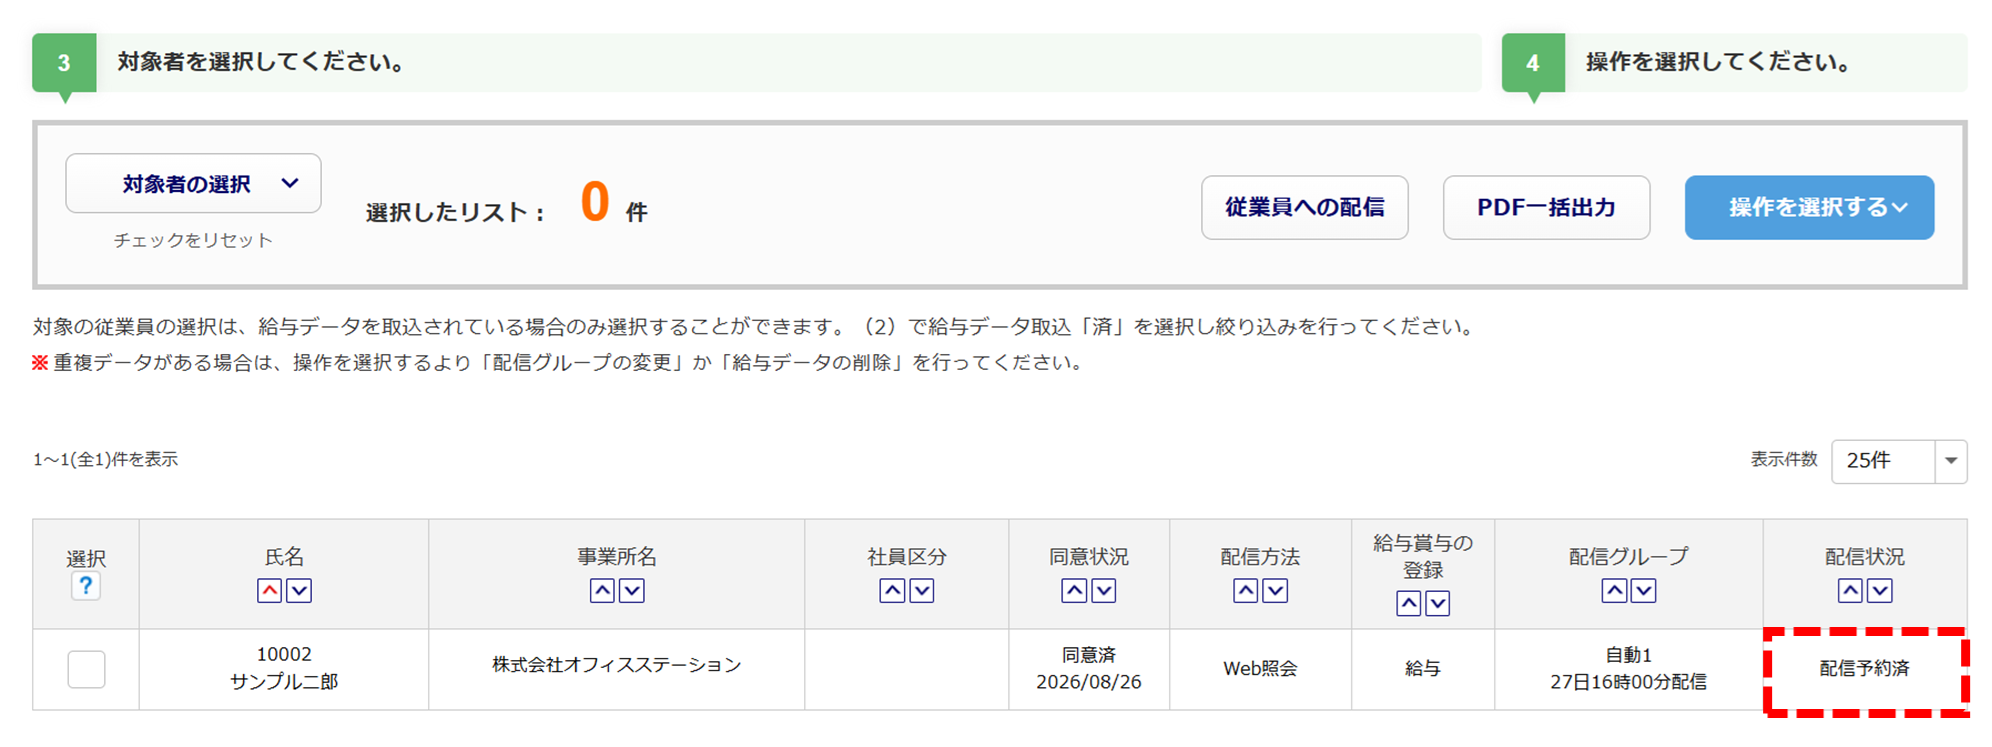Select step 3 対象者を選択してください header
Image resolution: width=1992 pixels, height=747 pixels.
(x=756, y=62)
